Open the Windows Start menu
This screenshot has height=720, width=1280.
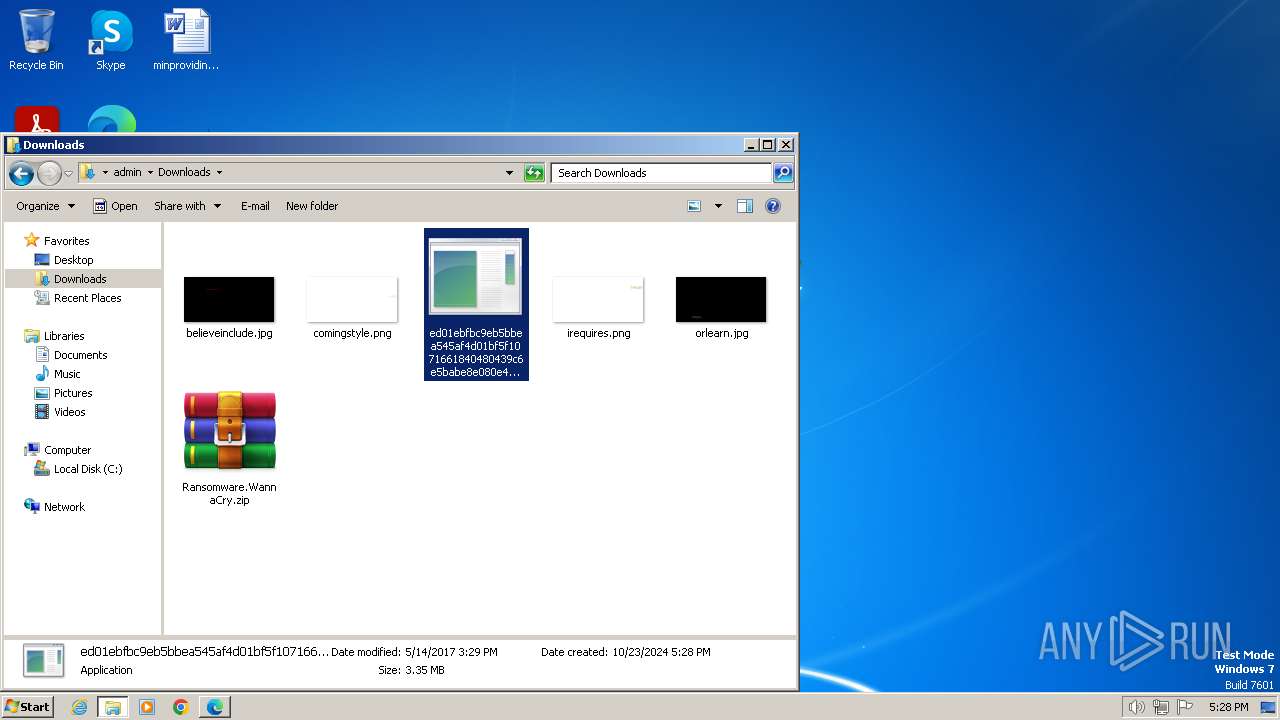tap(27, 707)
